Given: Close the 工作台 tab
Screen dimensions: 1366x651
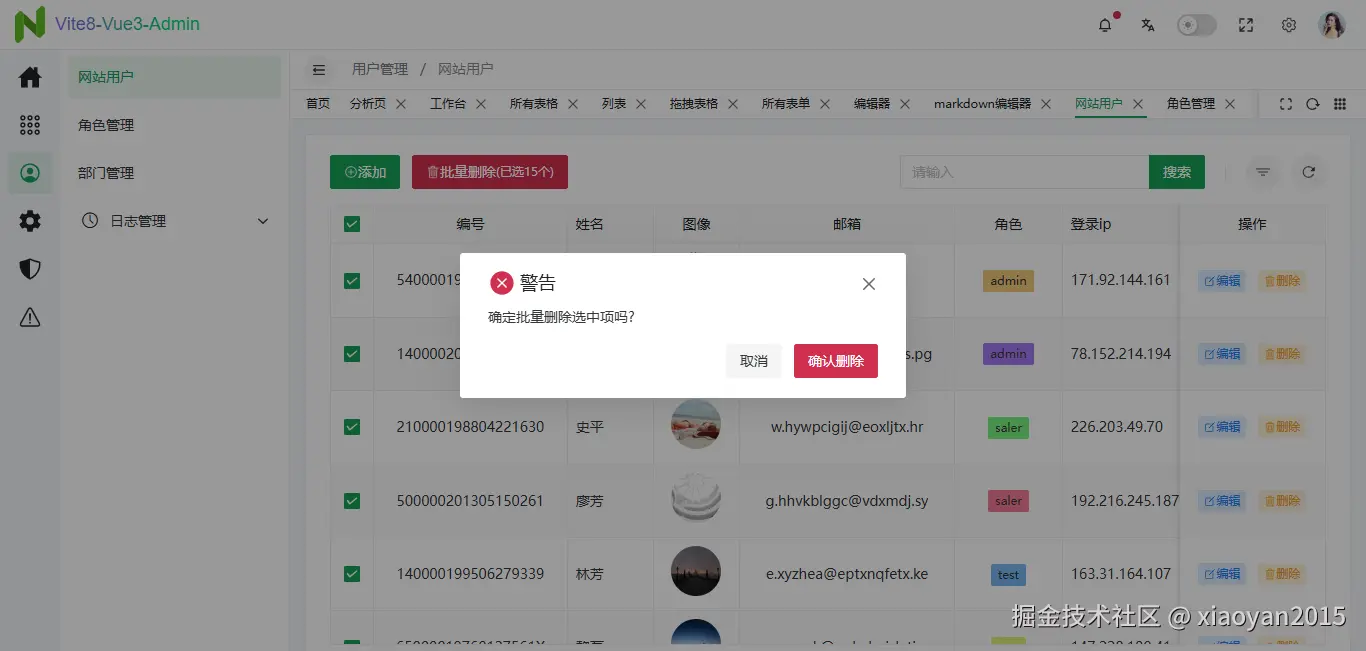Looking at the screenshot, I should [481, 104].
